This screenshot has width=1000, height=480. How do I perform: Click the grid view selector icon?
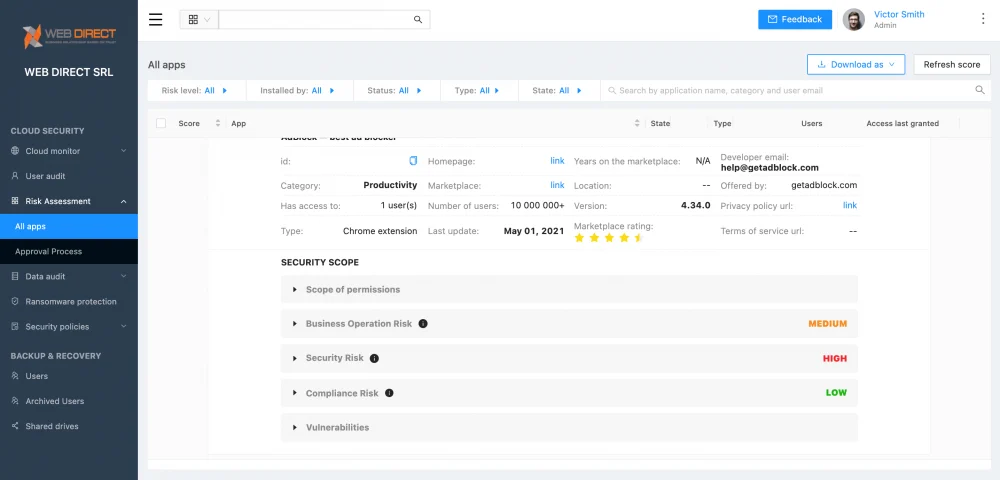[193, 20]
